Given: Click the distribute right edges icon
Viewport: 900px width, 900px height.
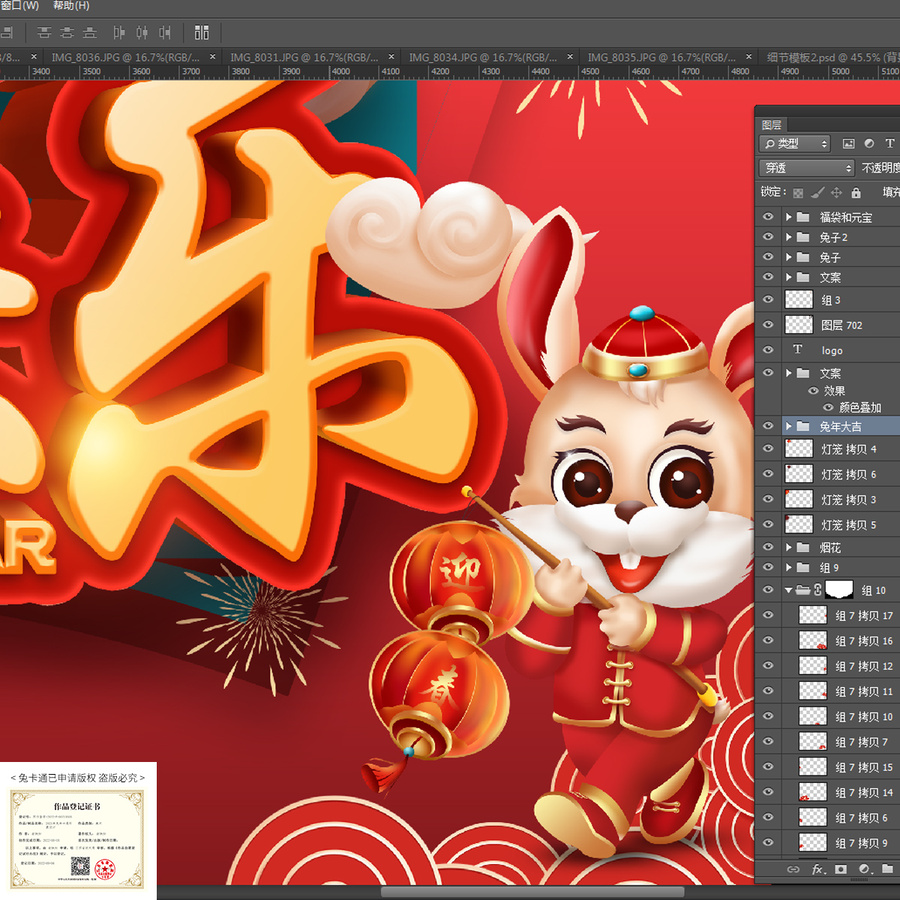Looking at the screenshot, I should [165, 33].
